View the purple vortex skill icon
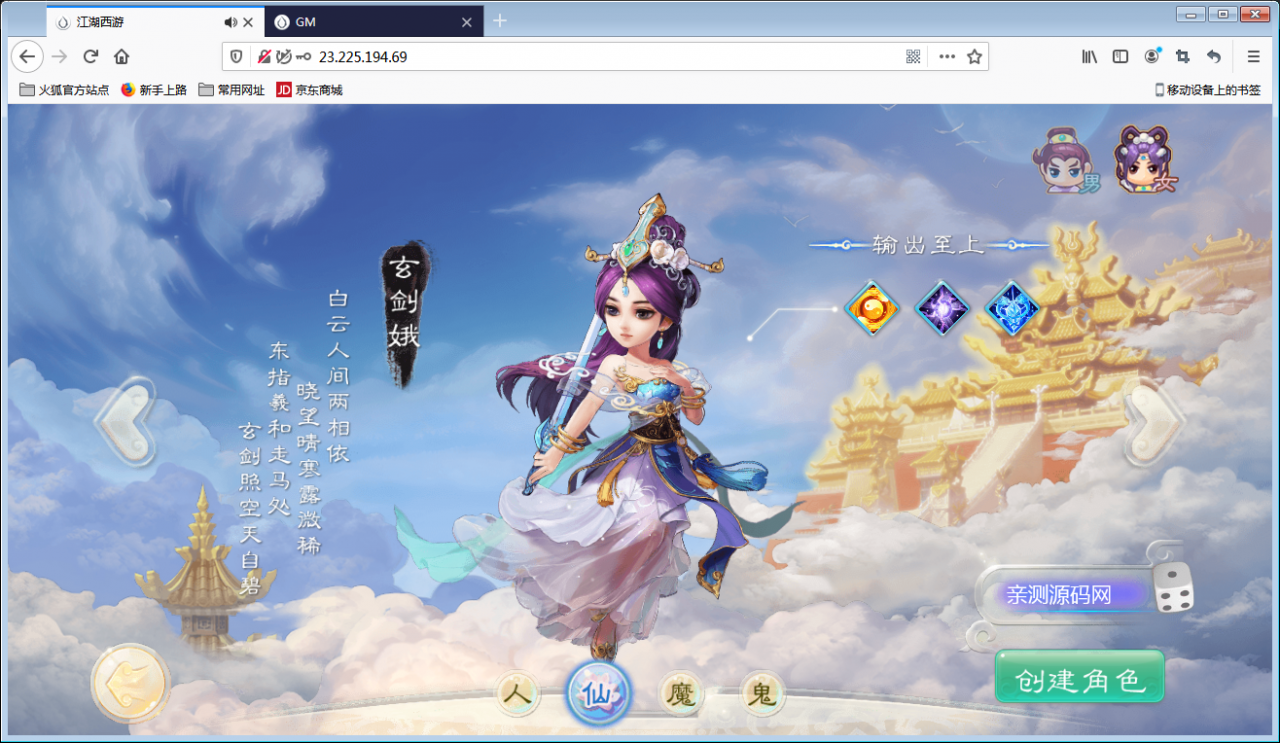The width and height of the screenshot is (1280, 743). point(940,309)
